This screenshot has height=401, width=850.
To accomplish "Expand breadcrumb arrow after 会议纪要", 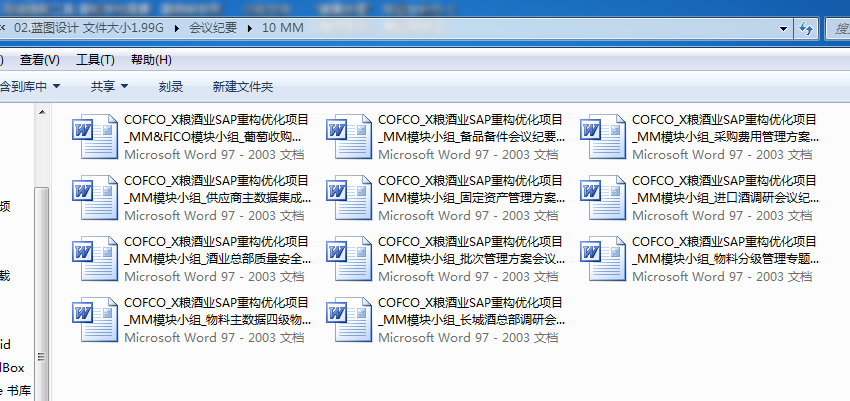I will point(250,28).
